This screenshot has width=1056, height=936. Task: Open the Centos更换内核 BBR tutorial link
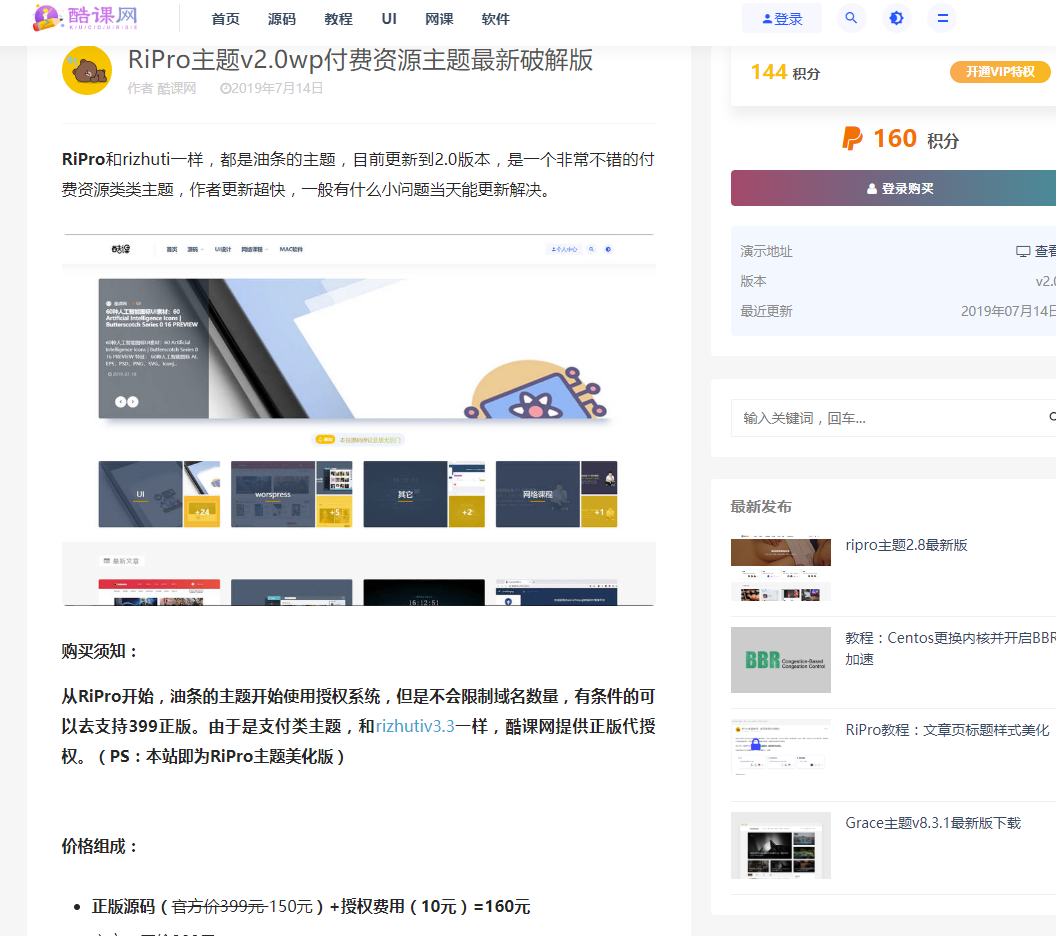point(950,648)
